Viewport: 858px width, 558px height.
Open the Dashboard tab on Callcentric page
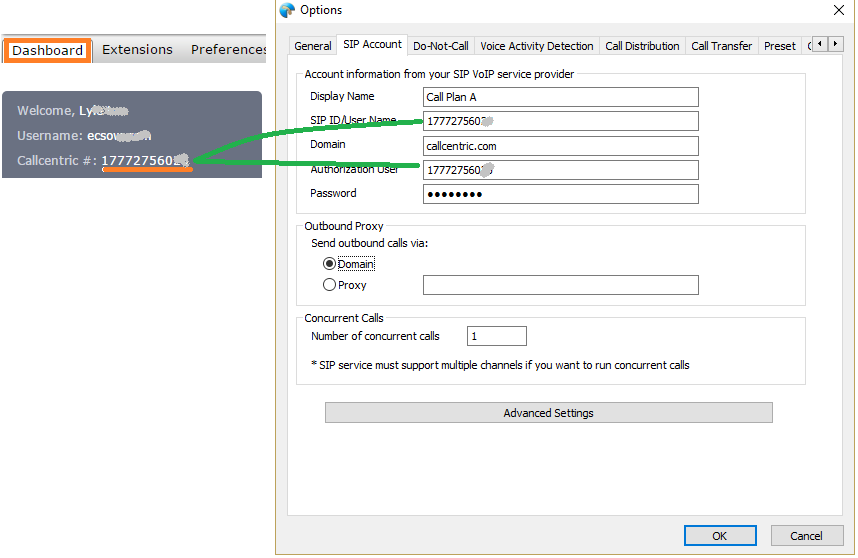point(48,50)
